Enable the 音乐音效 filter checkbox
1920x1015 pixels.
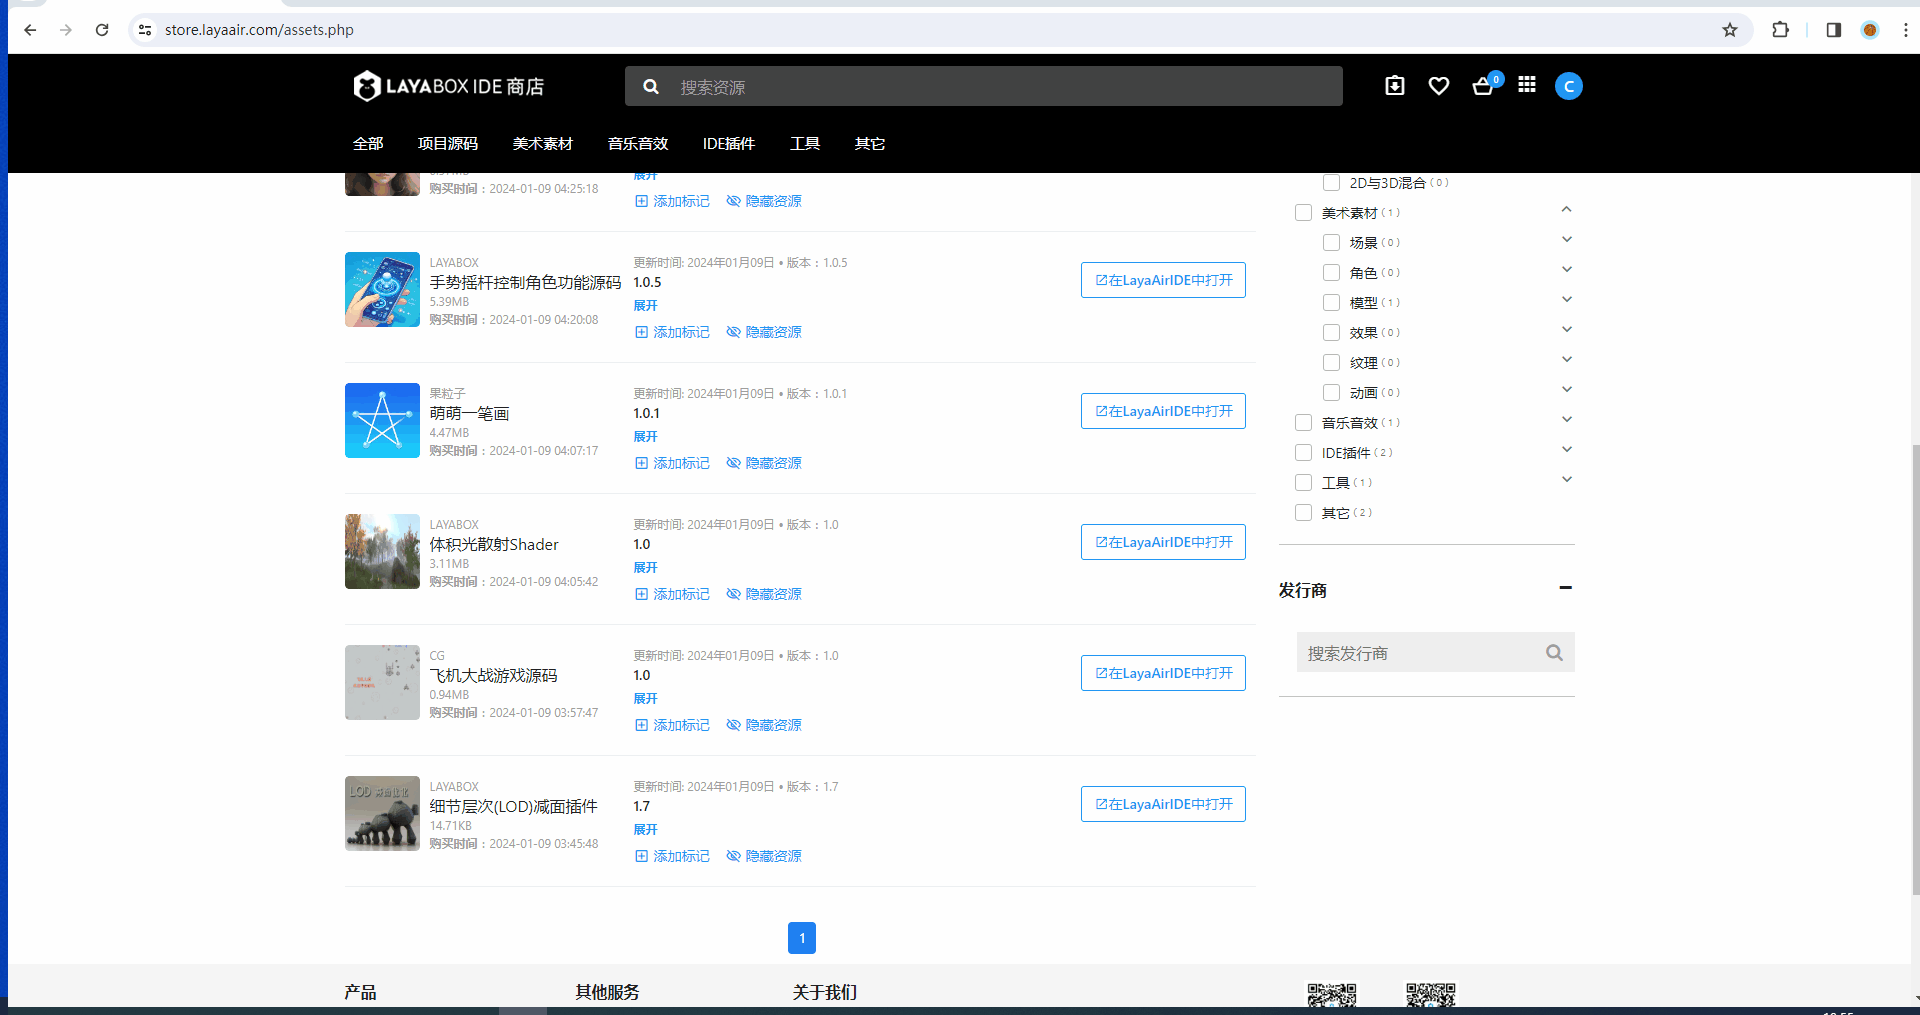pos(1303,423)
